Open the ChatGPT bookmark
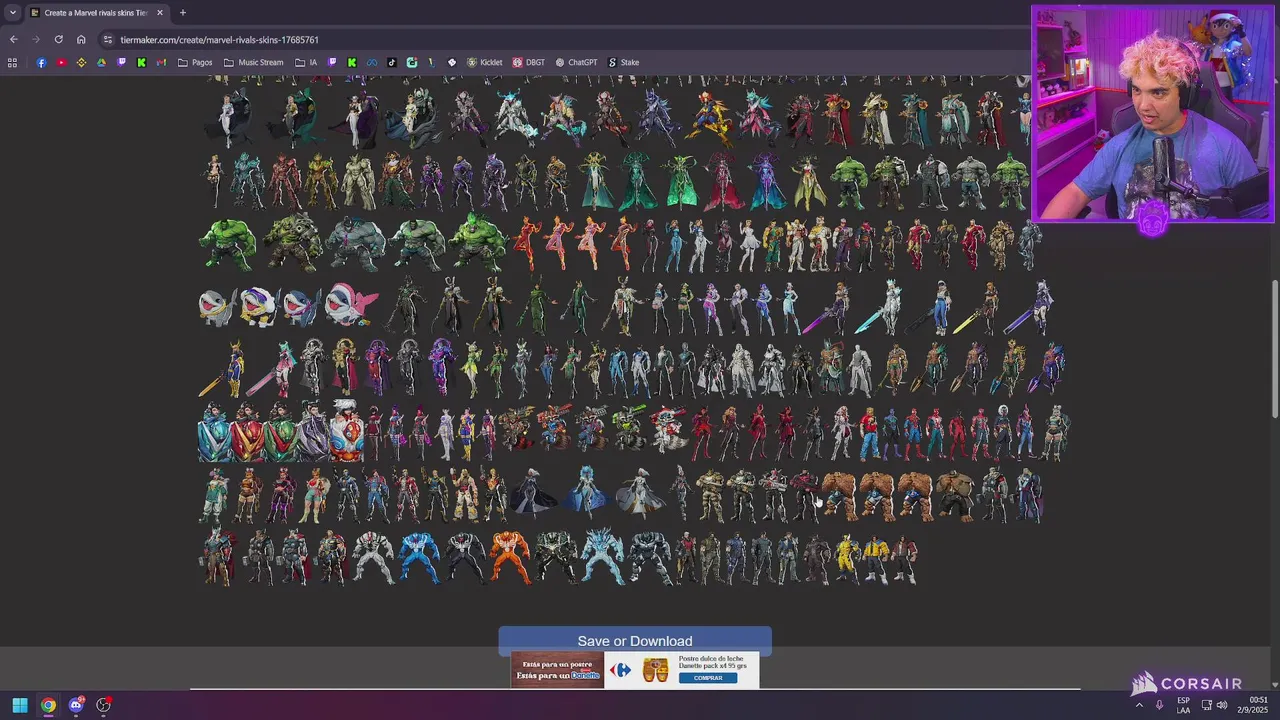This screenshot has width=1280, height=720. click(576, 62)
